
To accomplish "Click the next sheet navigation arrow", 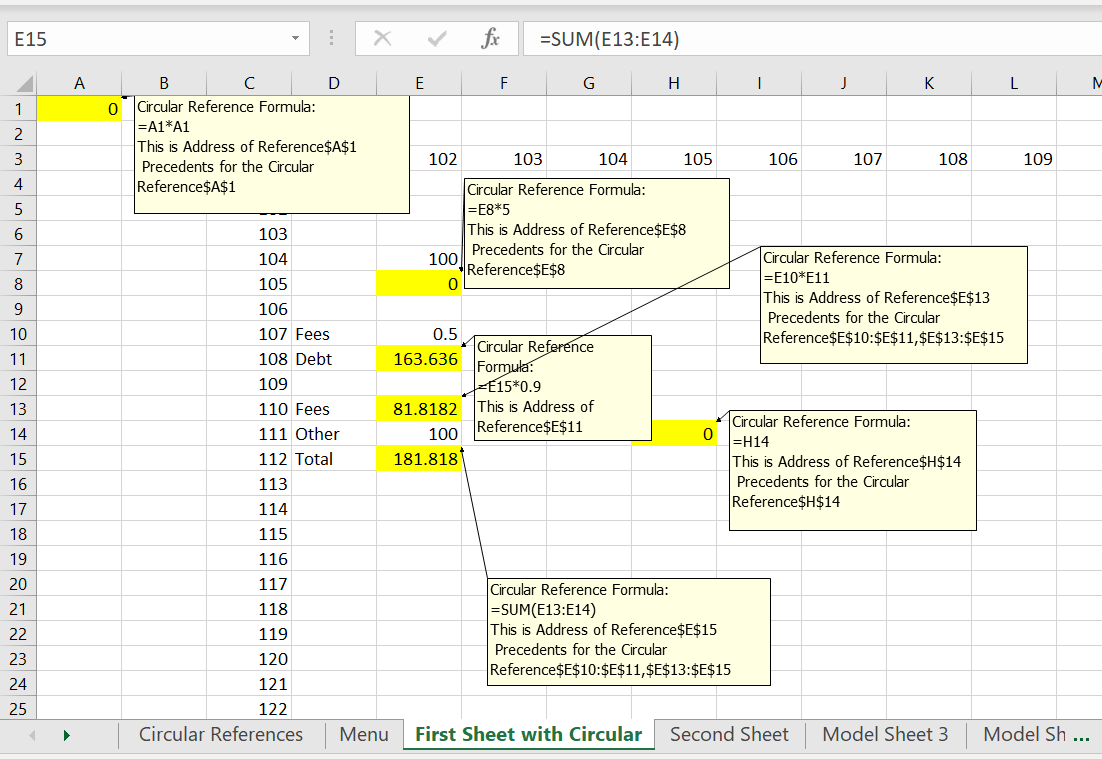I will [x=67, y=734].
